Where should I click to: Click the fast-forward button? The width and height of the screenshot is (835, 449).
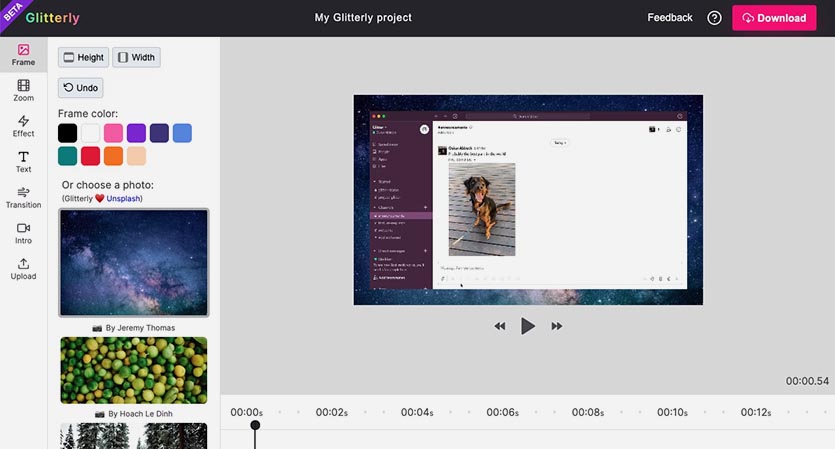tap(557, 326)
